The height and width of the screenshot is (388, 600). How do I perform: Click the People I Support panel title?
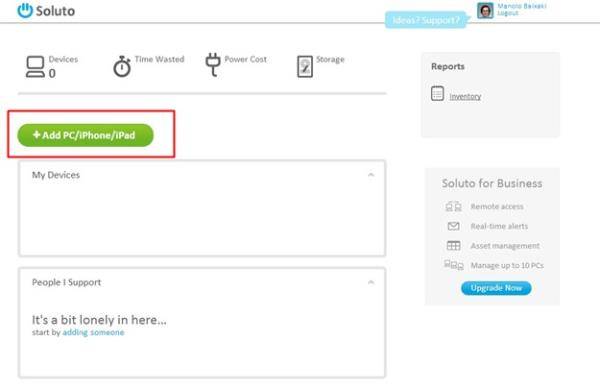[x=67, y=282]
